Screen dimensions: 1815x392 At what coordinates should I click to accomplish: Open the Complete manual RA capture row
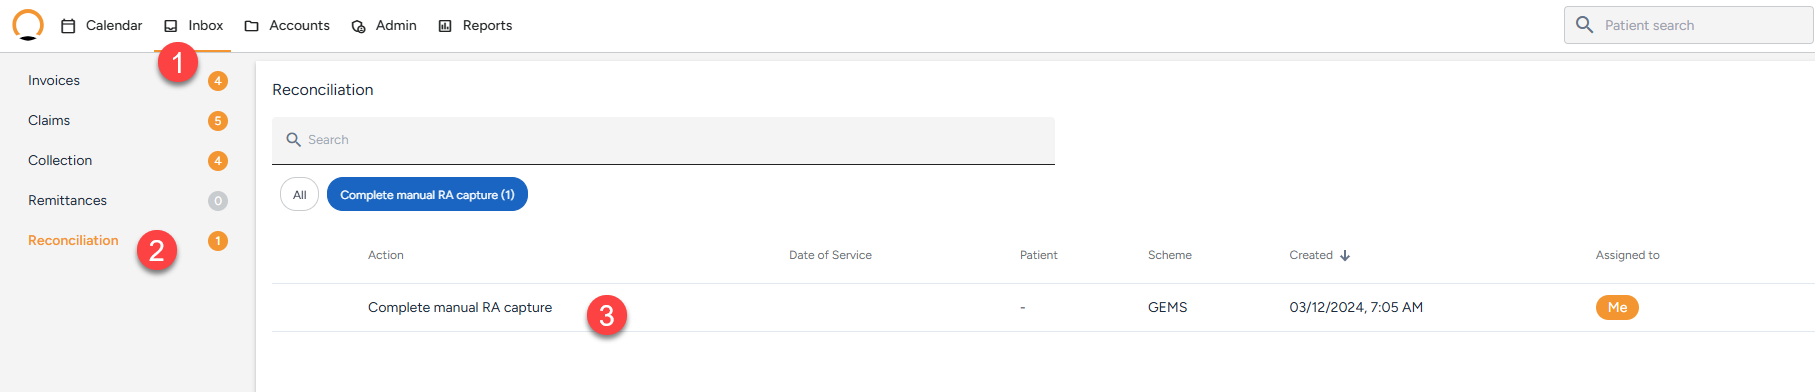coord(1043,308)
